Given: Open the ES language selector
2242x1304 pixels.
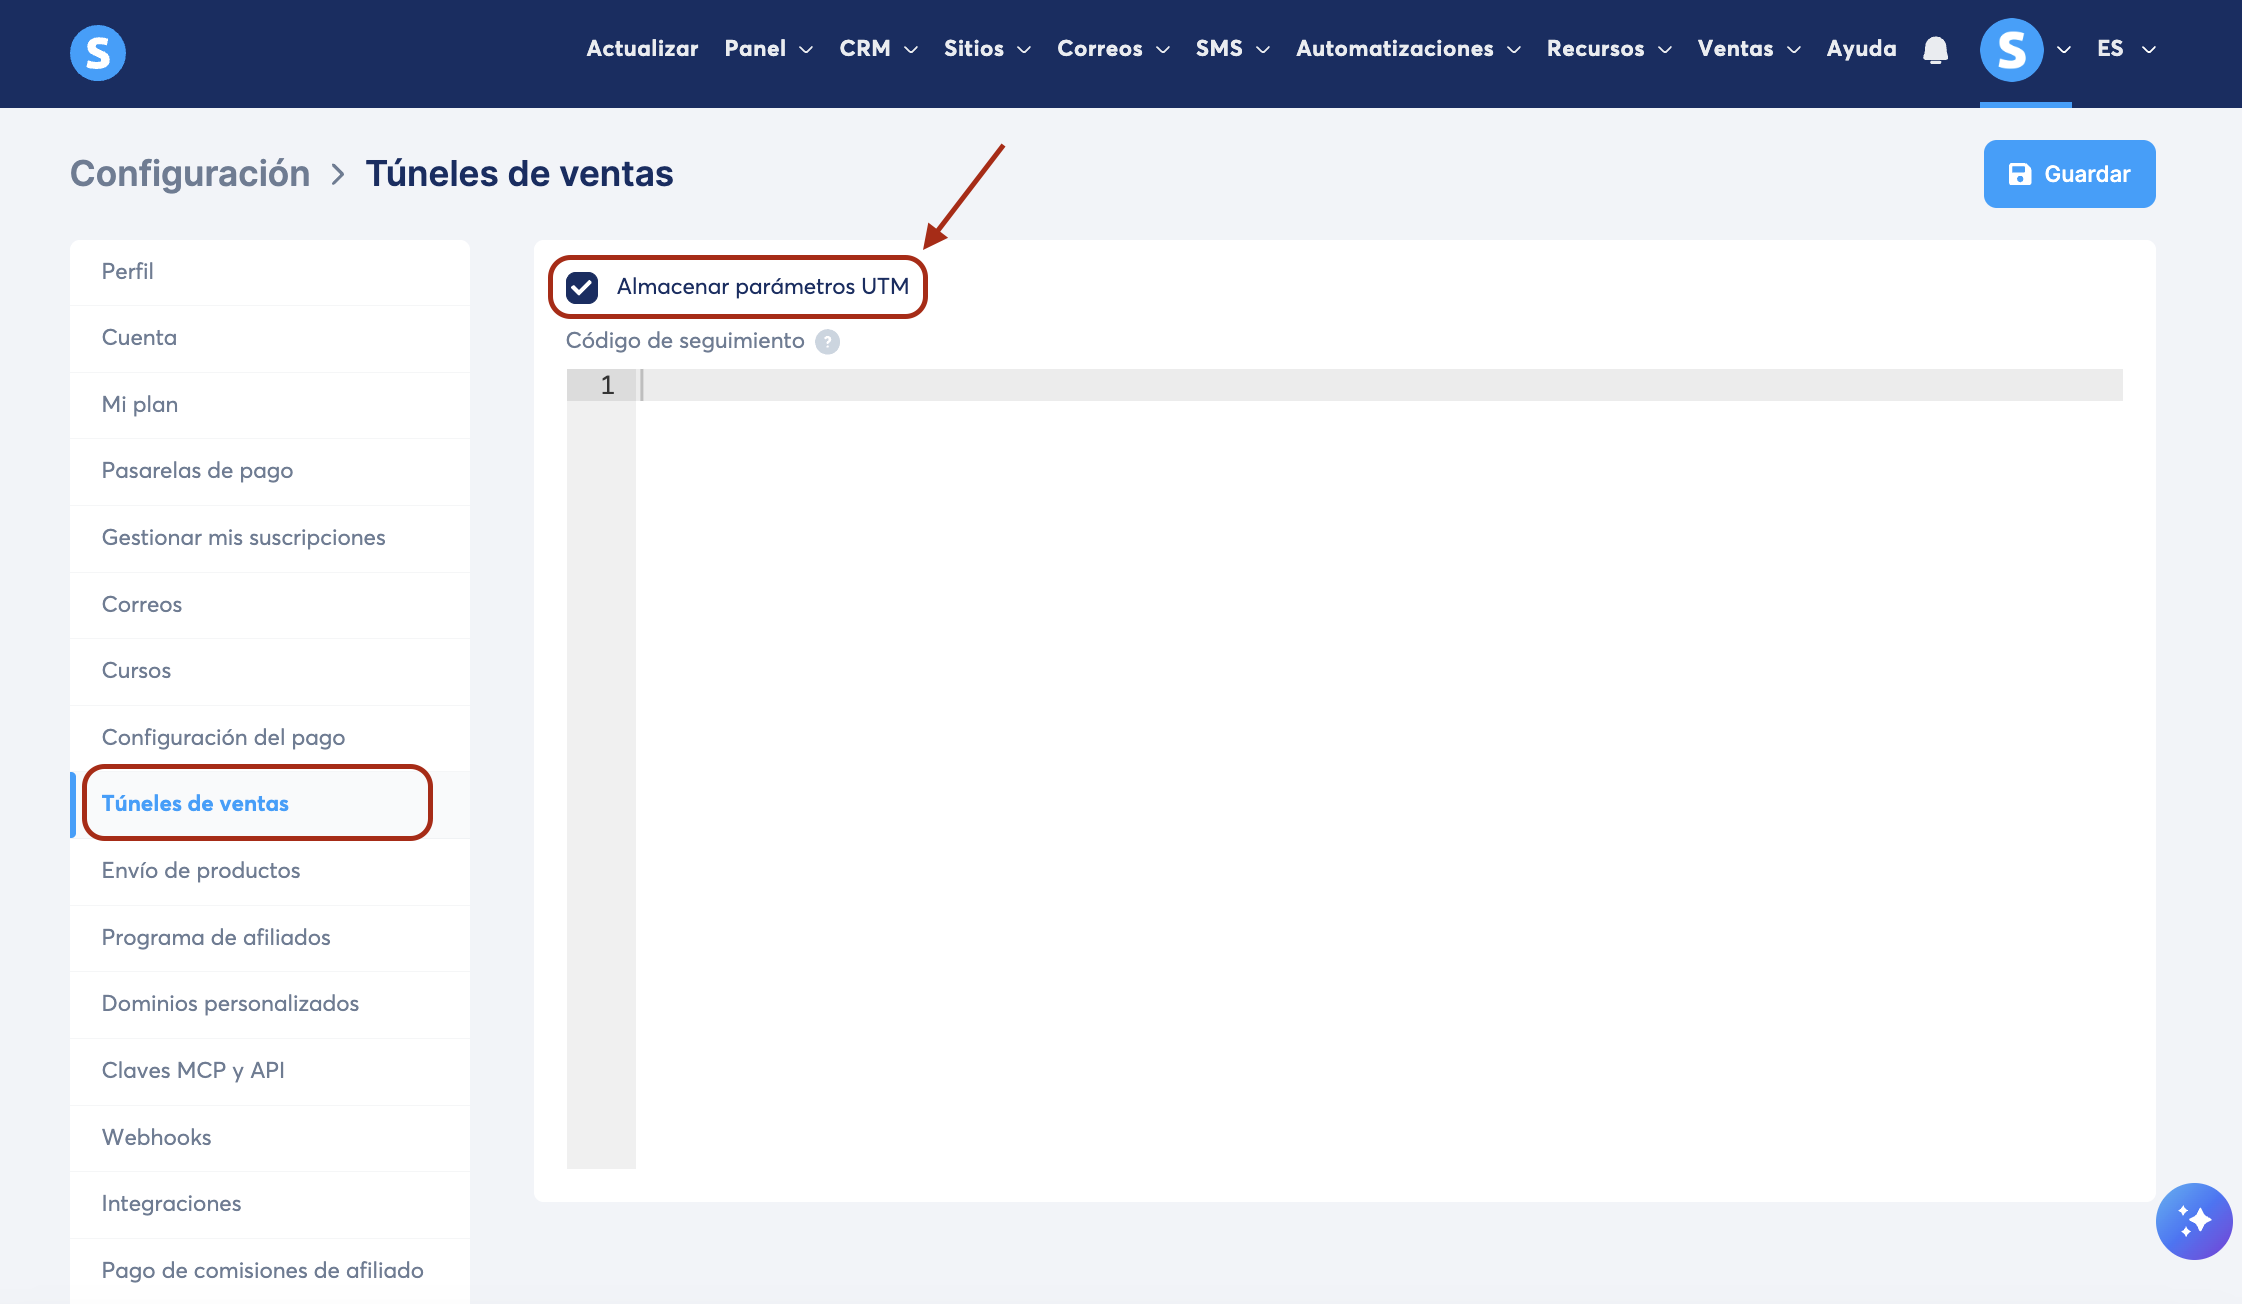Looking at the screenshot, I should tap(2125, 49).
